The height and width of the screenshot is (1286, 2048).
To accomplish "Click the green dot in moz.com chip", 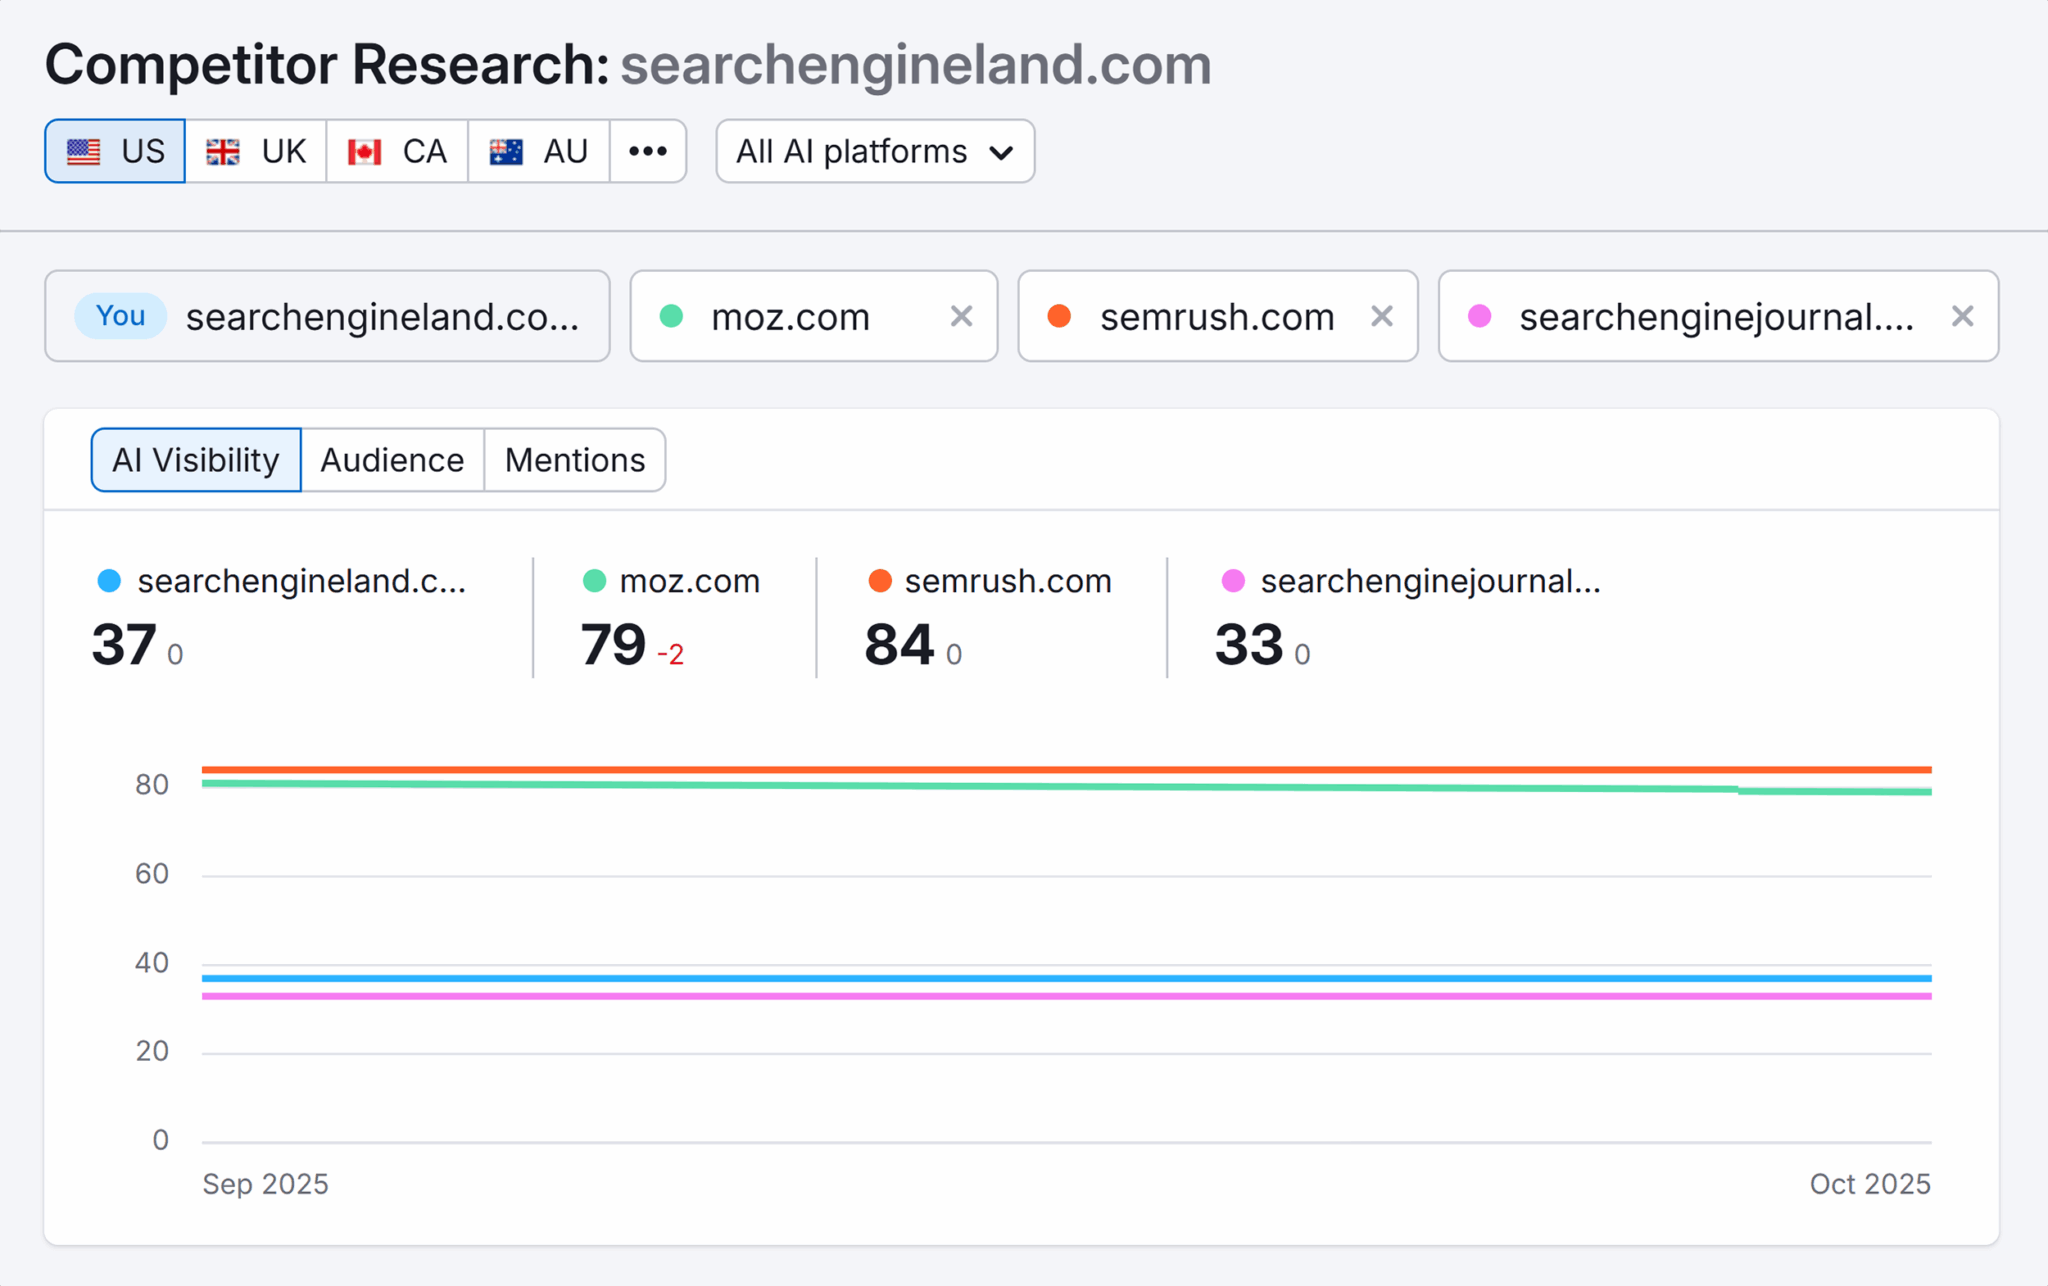I will (x=672, y=316).
